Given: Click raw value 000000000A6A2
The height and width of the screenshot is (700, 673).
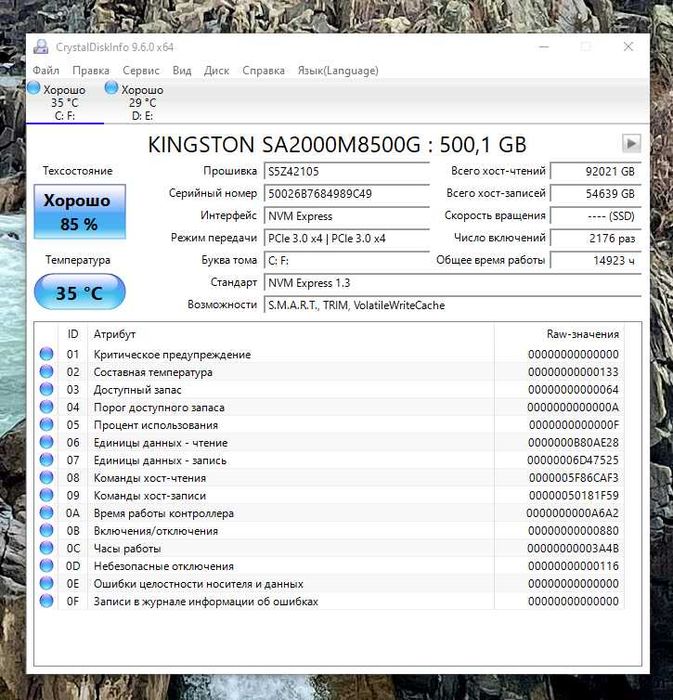Looking at the screenshot, I should pos(573,513).
